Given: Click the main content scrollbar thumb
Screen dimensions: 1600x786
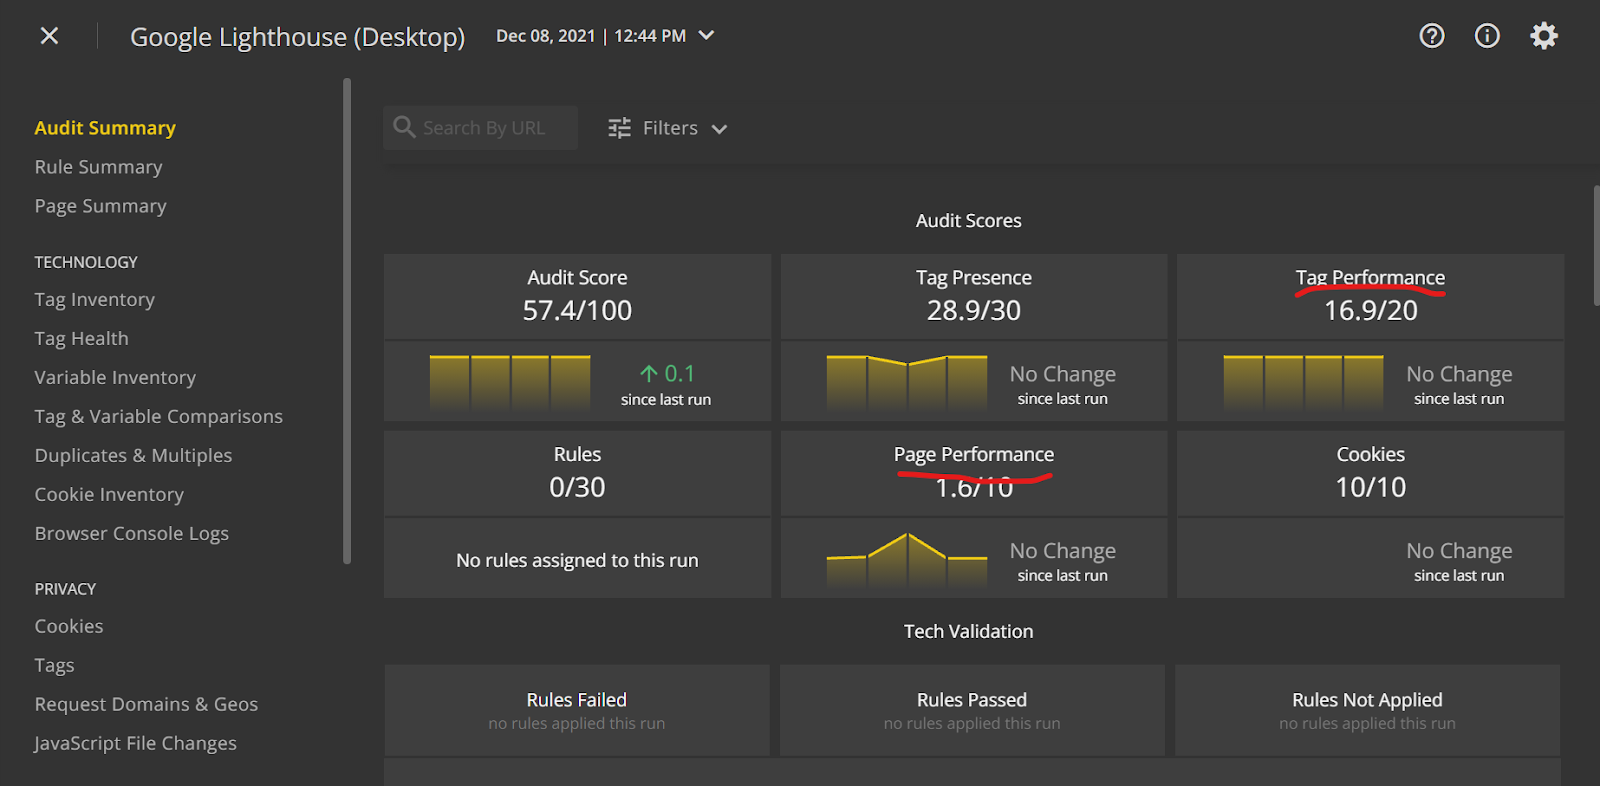Looking at the screenshot, I should (x=1596, y=245).
